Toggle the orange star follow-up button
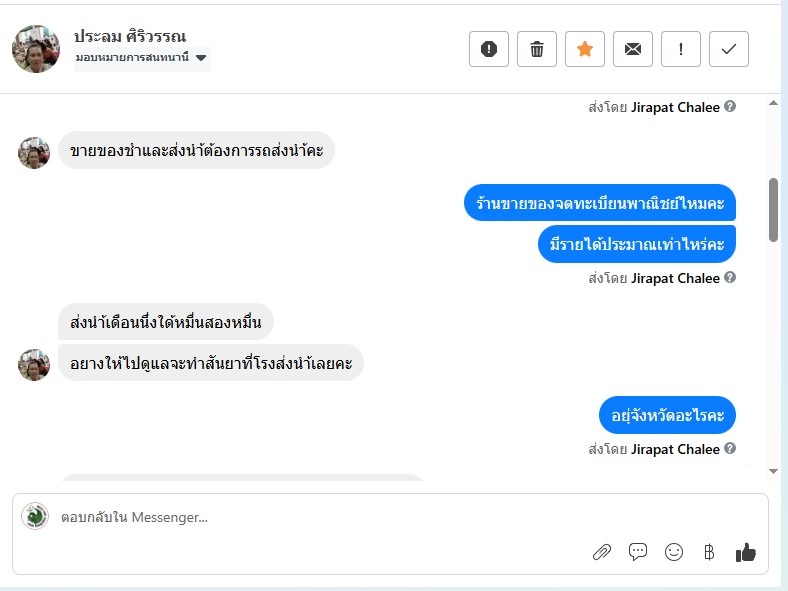The width and height of the screenshot is (788, 591). pyautogui.click(x=585, y=49)
